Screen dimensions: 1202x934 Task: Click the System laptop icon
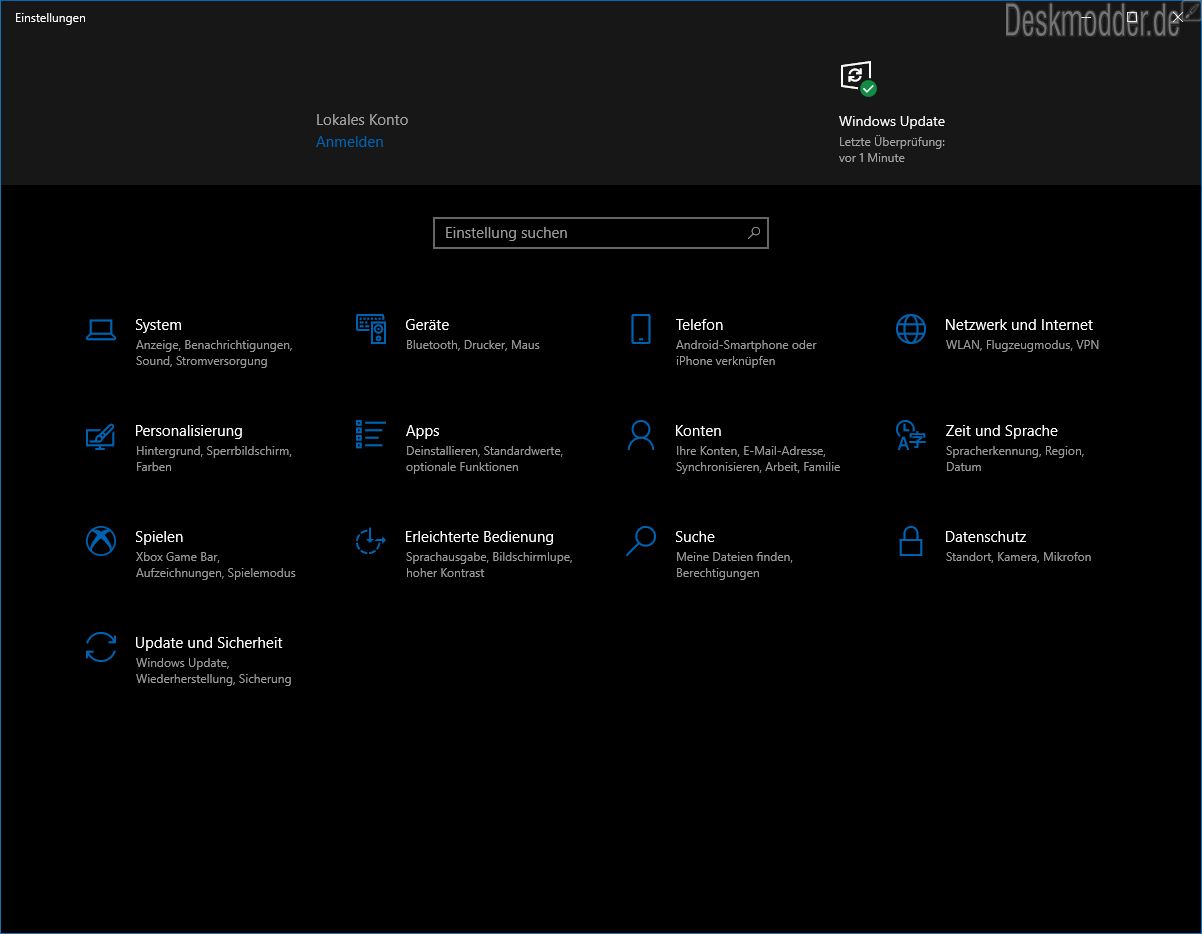coord(101,329)
